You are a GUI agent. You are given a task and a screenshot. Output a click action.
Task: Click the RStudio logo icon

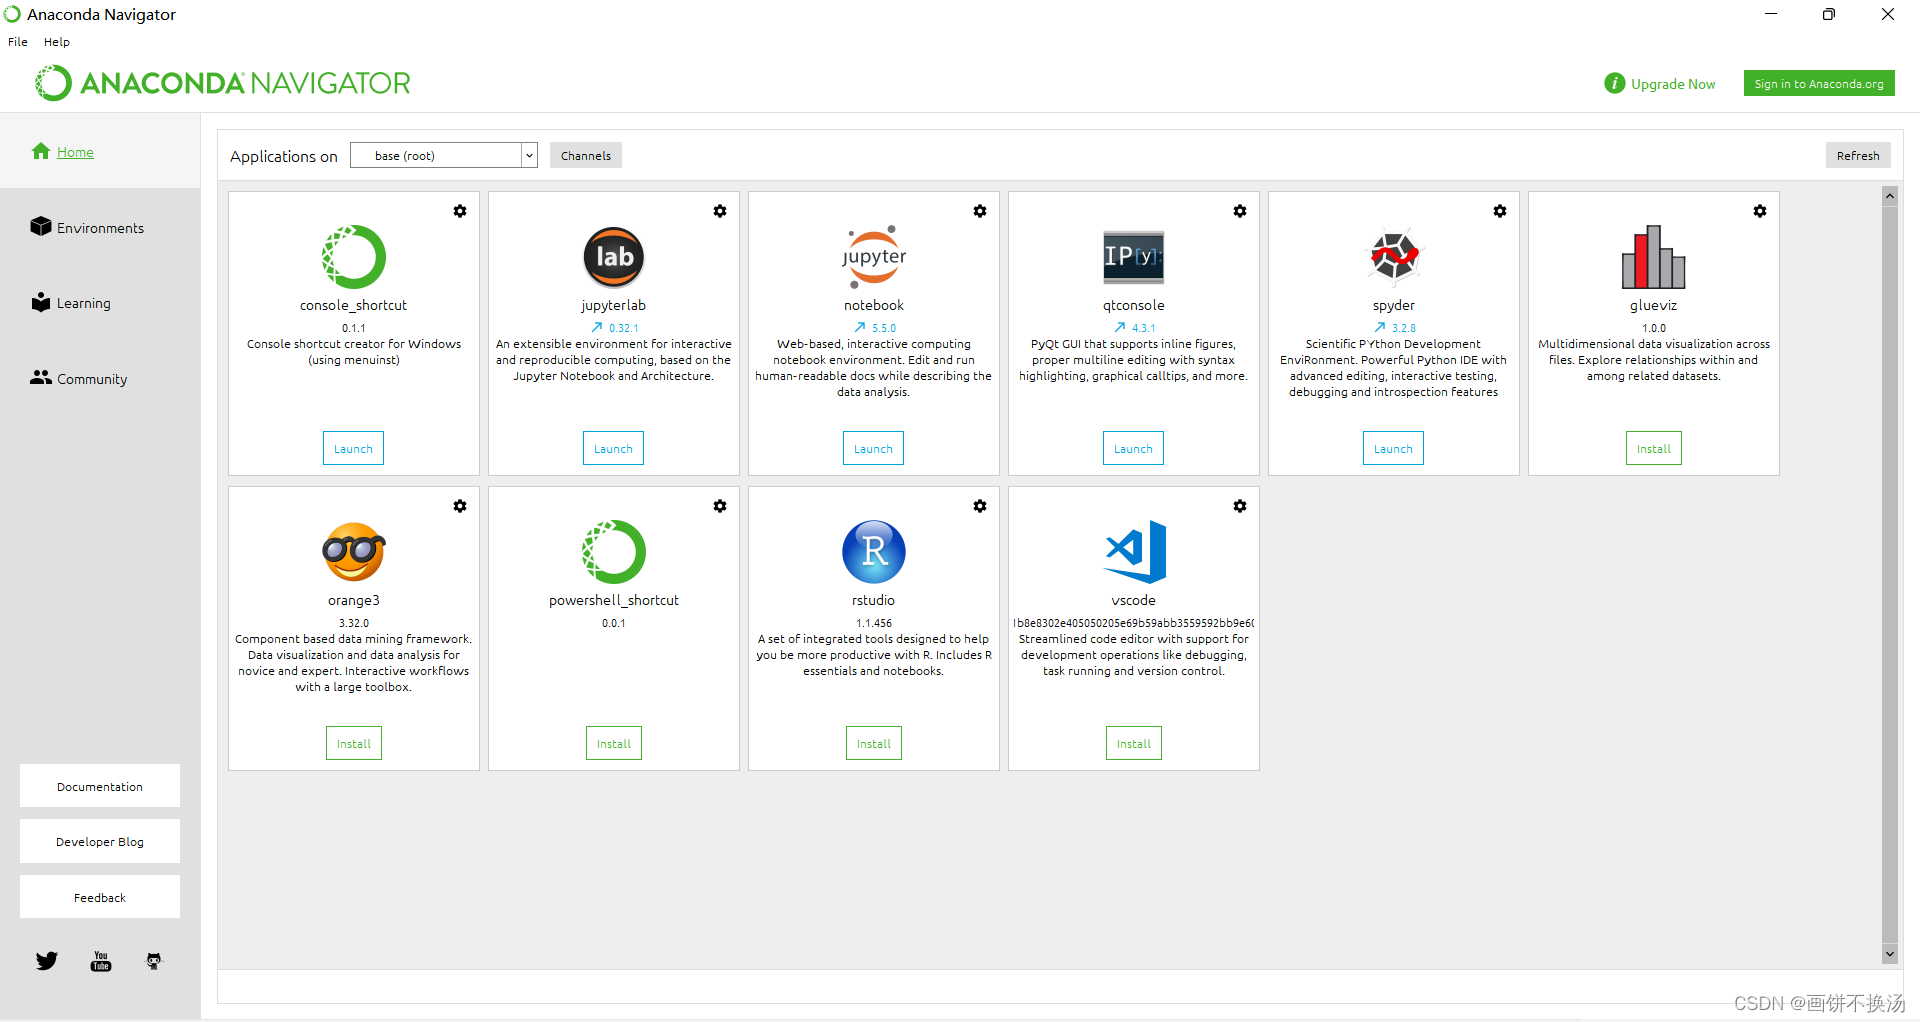[873, 551]
